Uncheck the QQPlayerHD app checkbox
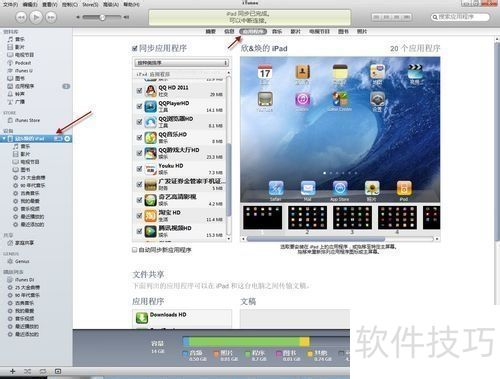The image size is (500, 379). point(139,106)
